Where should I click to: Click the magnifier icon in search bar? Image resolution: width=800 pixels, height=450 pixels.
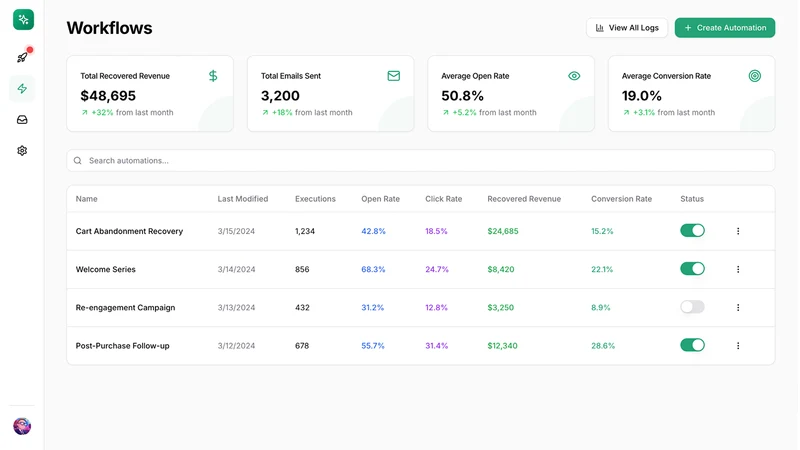[78, 161]
